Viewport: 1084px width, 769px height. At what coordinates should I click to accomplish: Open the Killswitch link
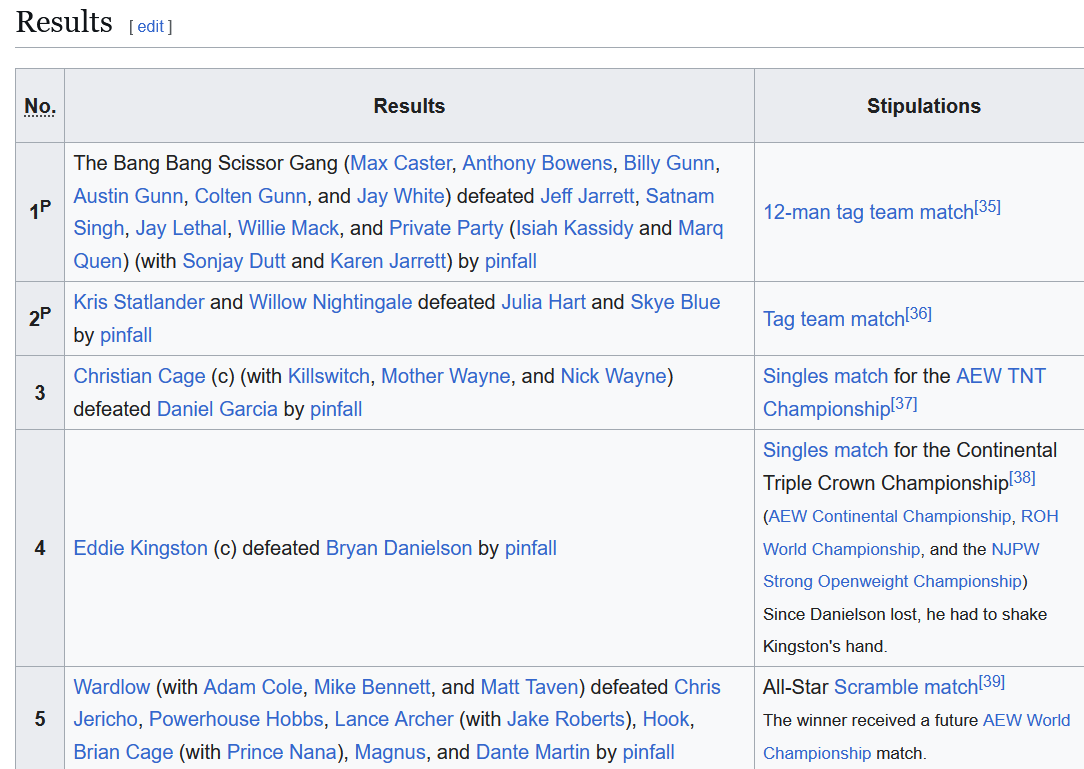[x=328, y=376]
